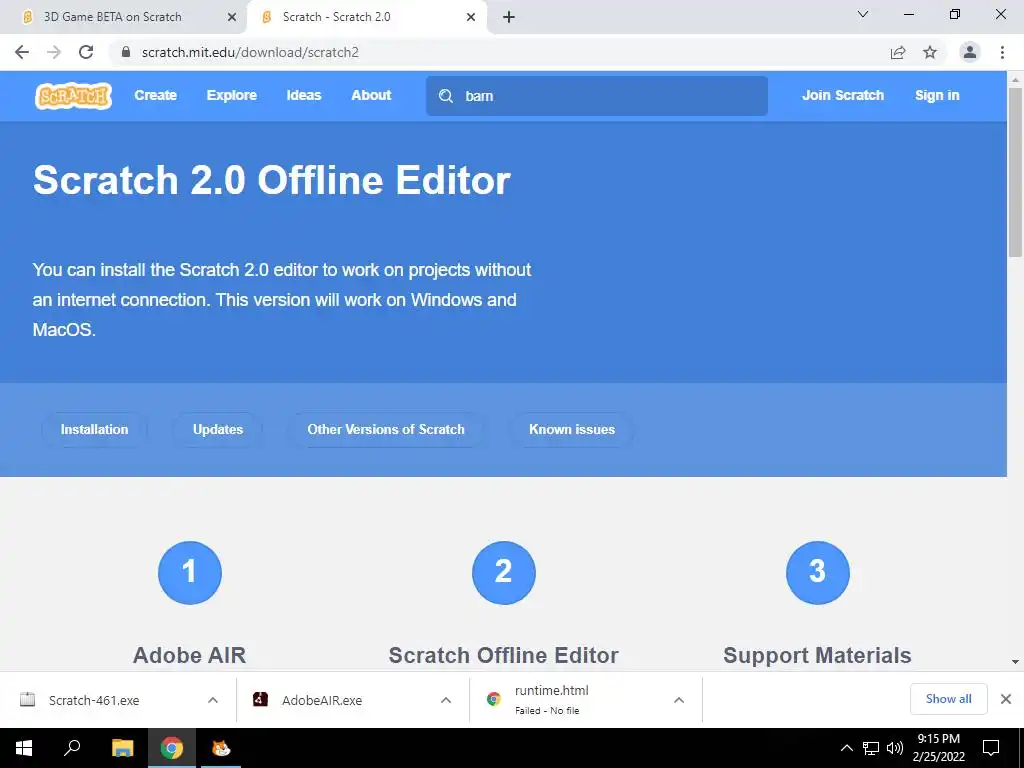Screen dimensions: 1024x768
Task: Click the Scratch logo in the navigation bar
Action: (73, 96)
